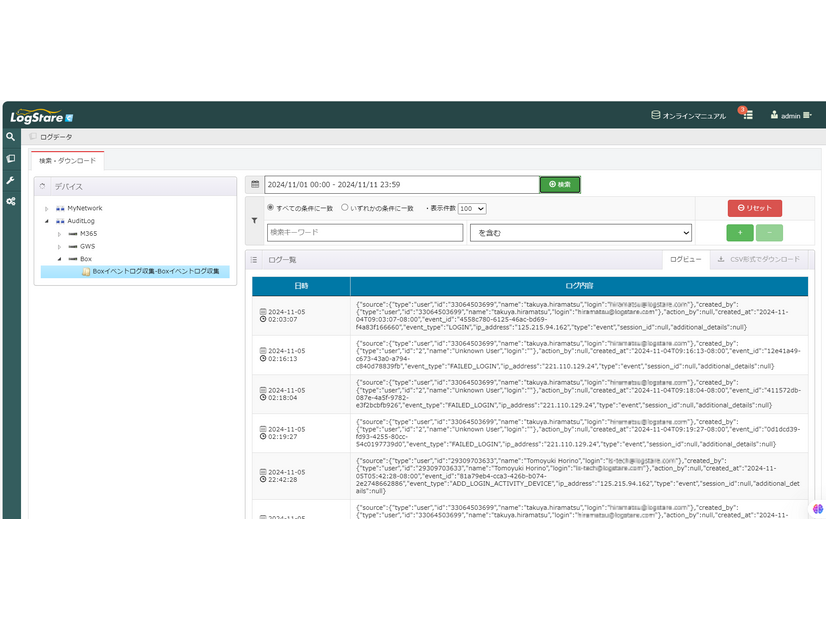The image size is (826, 620).
Task: Open the notification list icon with badge
Action: 746,115
